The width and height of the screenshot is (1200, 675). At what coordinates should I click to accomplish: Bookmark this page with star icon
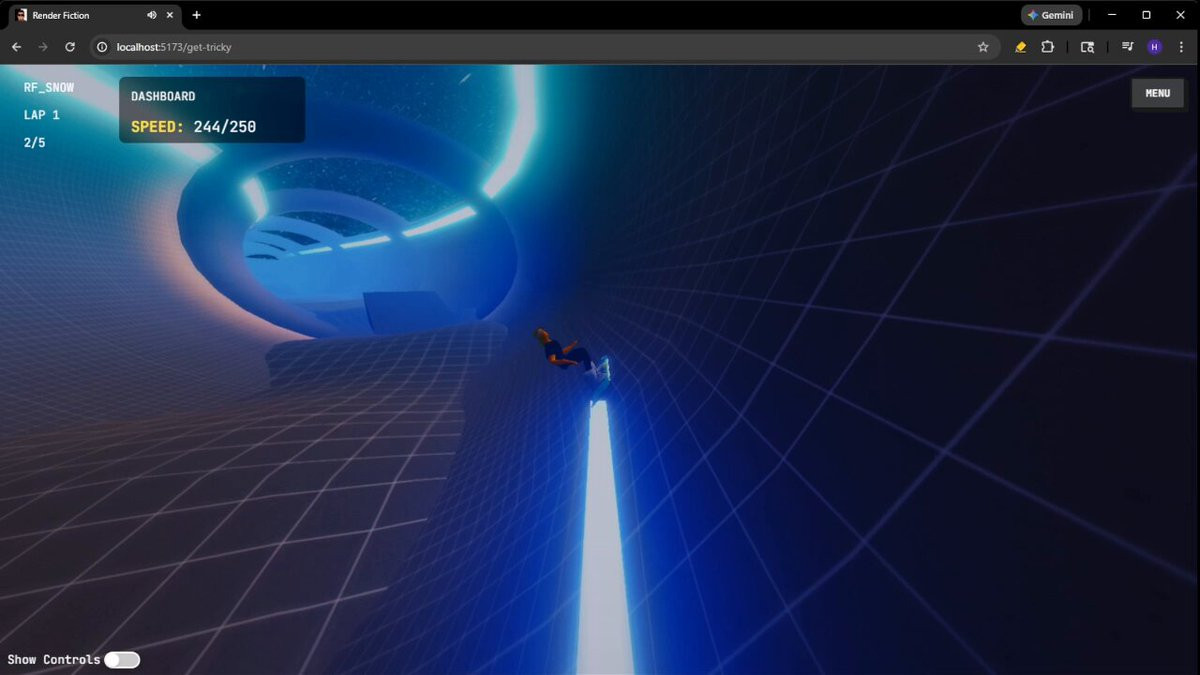click(983, 47)
